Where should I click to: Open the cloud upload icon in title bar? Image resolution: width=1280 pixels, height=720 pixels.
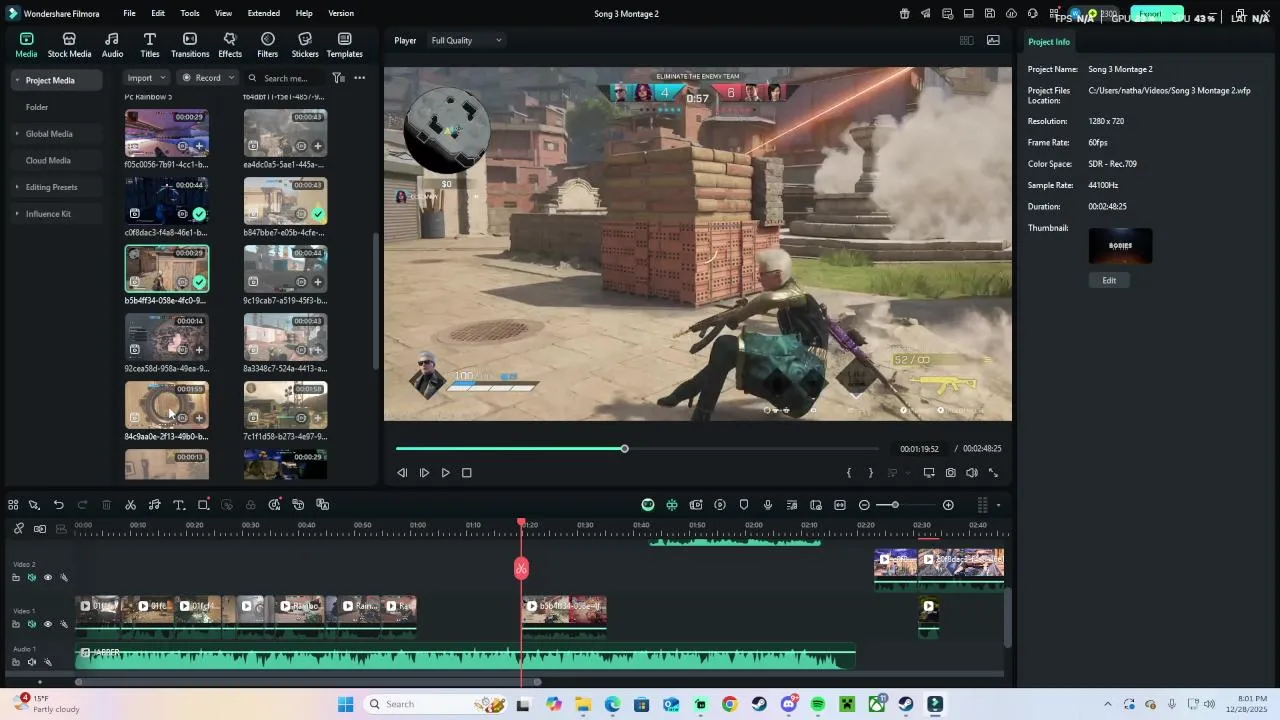pos(1011,14)
